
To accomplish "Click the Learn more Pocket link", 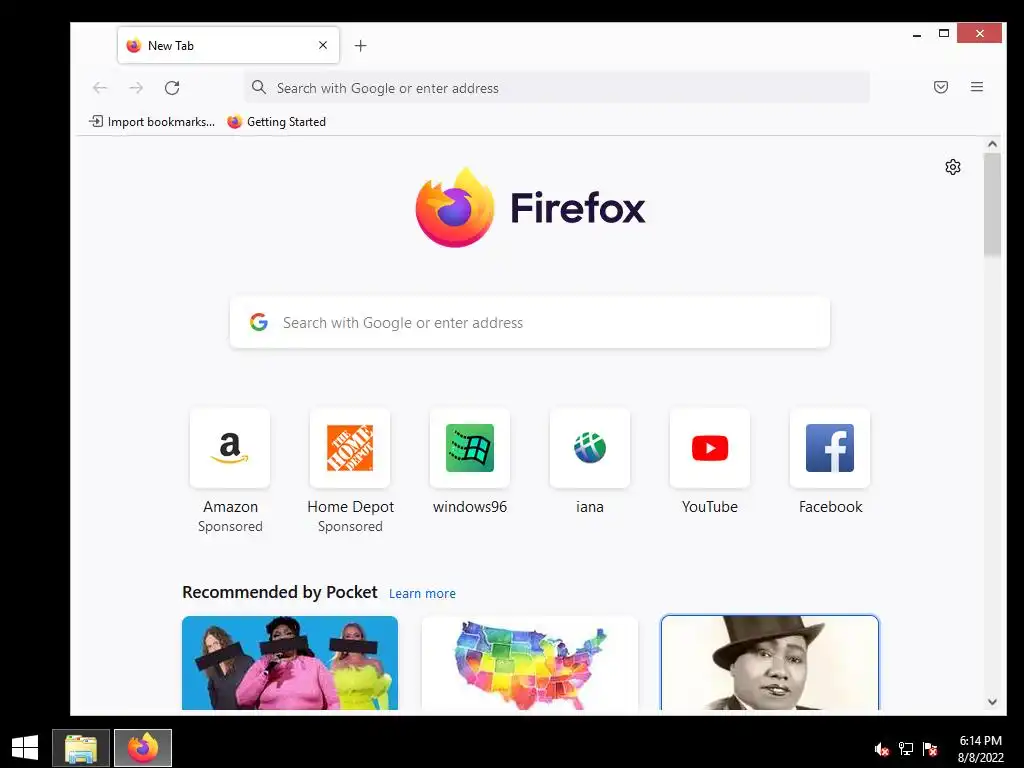I will coord(422,594).
